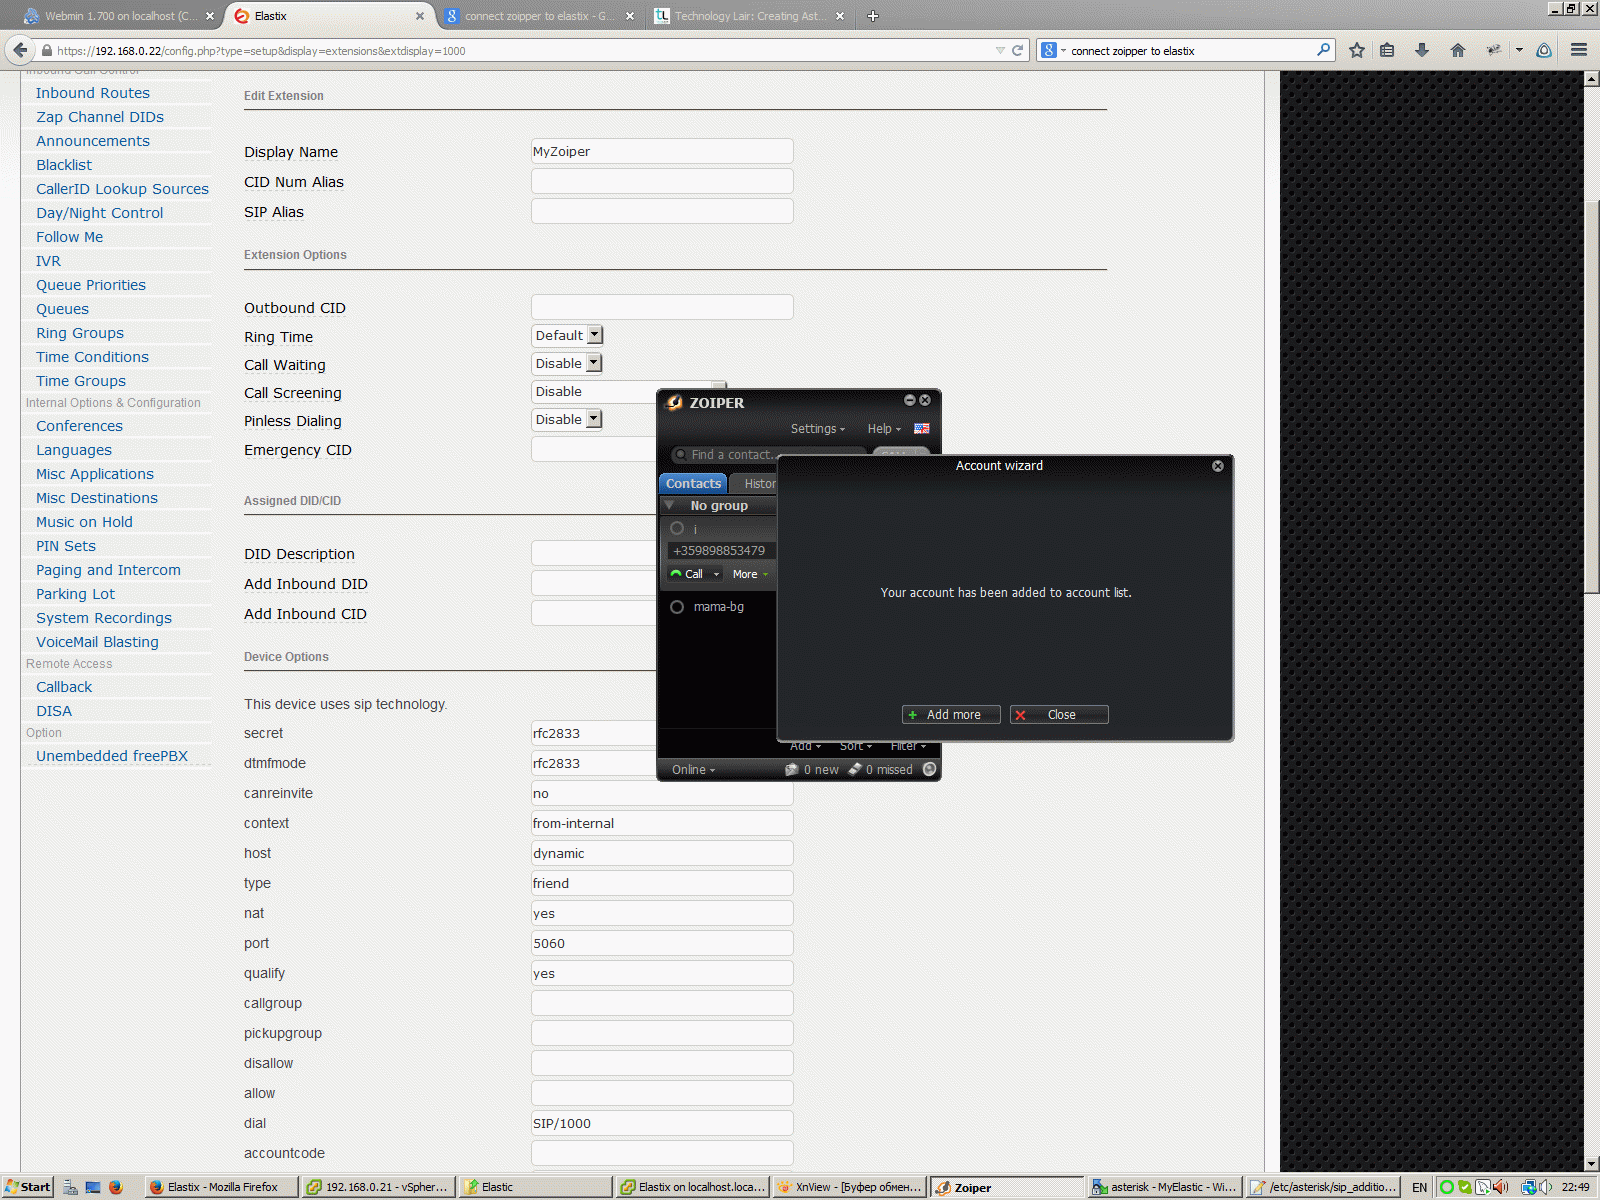
Task: Switch to Zoiper in the taskbar
Action: point(1007,1187)
